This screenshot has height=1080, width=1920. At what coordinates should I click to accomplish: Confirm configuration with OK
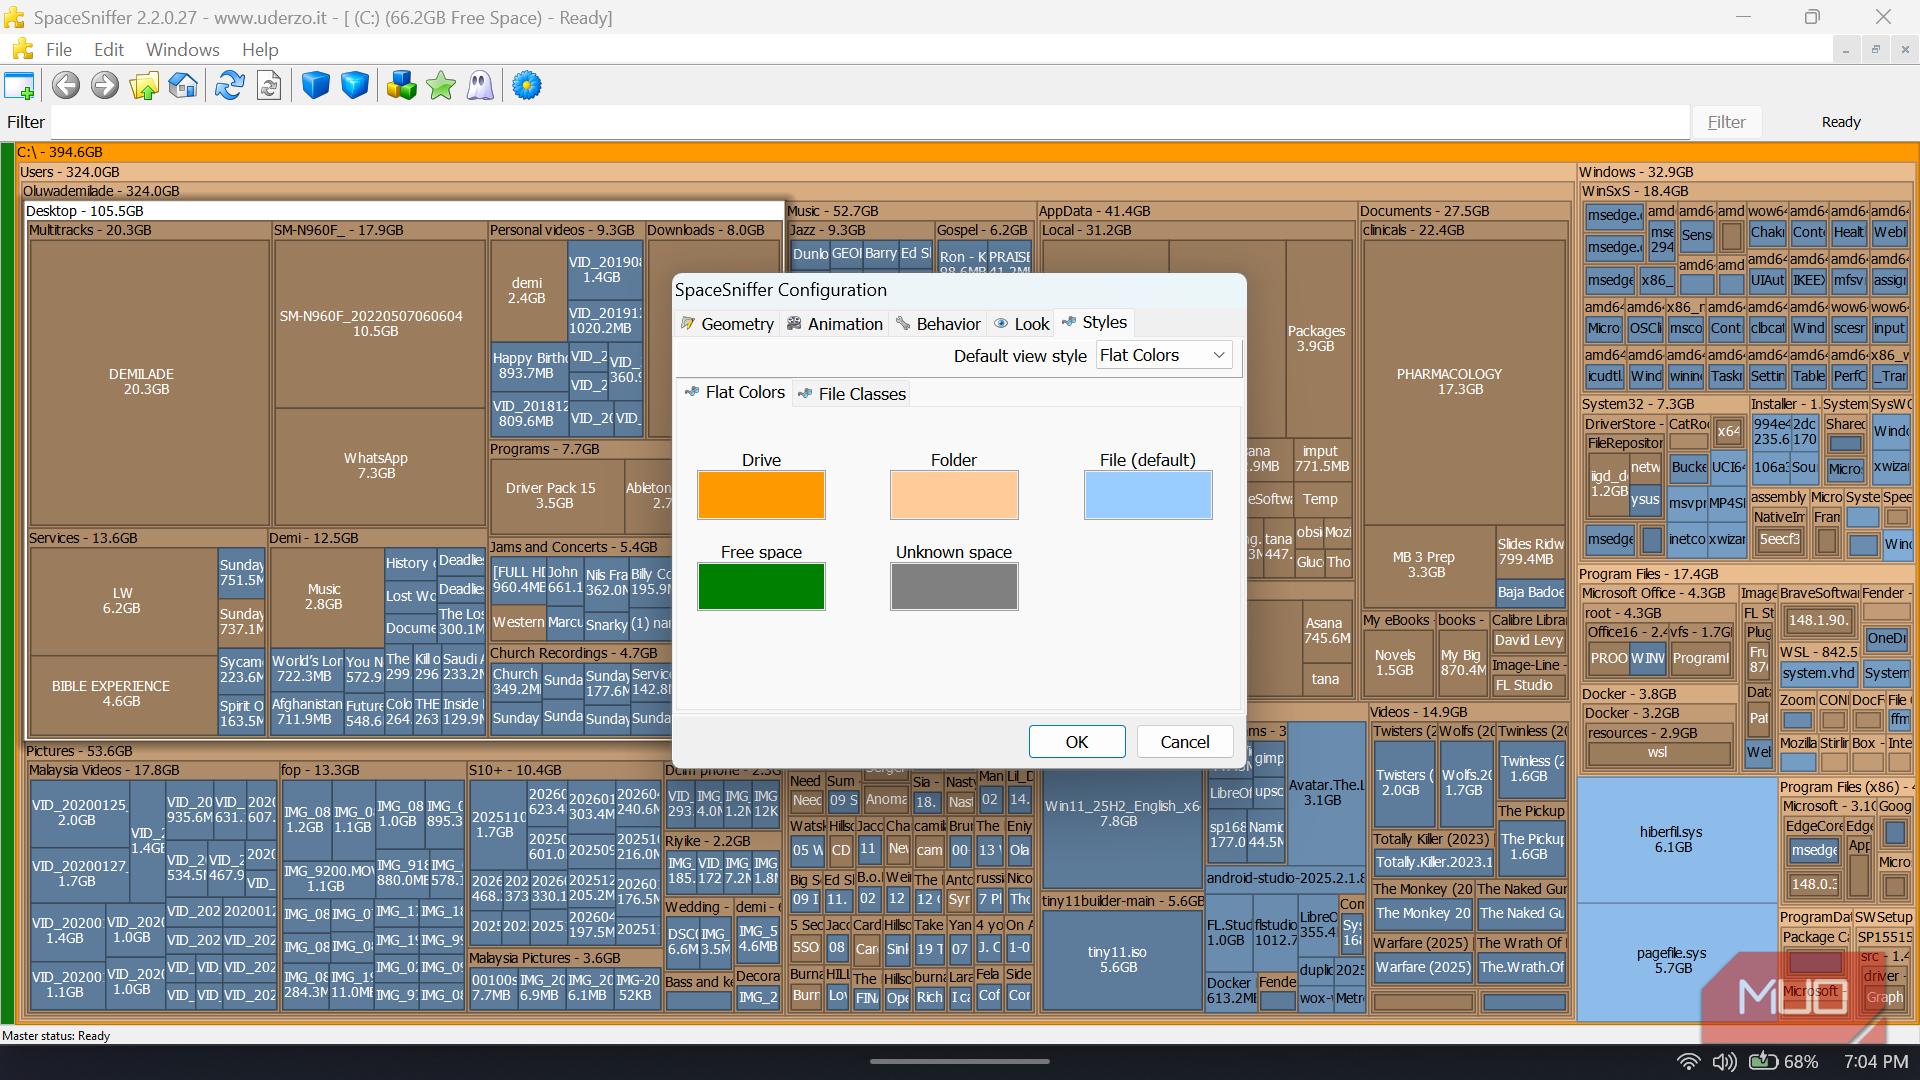1077,742
